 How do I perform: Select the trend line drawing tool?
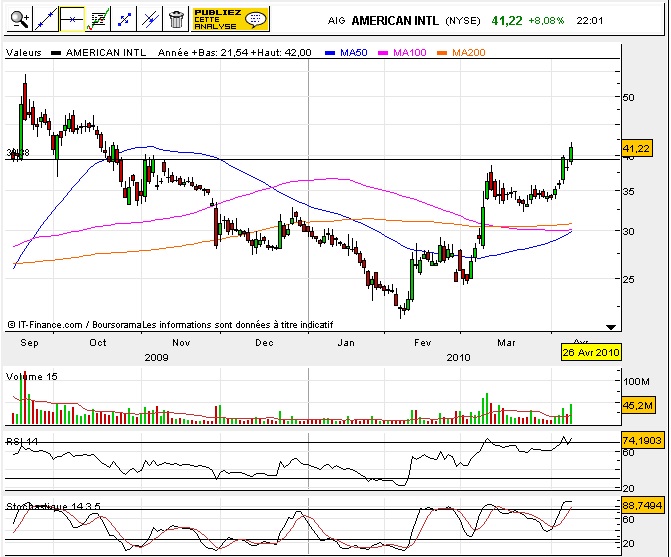tap(46, 19)
